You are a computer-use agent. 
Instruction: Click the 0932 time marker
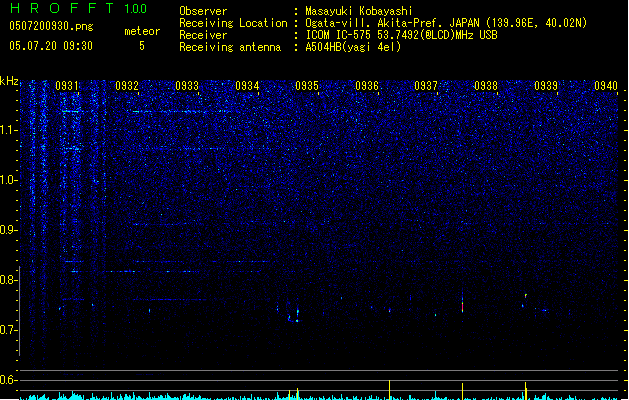(127, 86)
